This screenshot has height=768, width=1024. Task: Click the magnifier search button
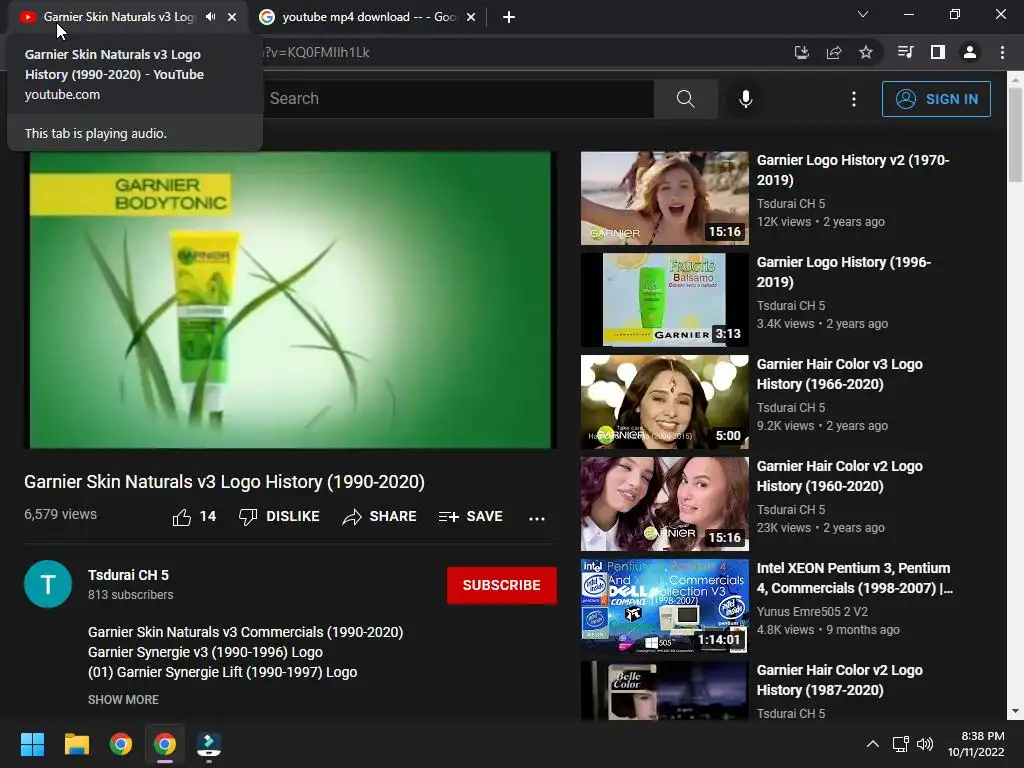point(686,99)
